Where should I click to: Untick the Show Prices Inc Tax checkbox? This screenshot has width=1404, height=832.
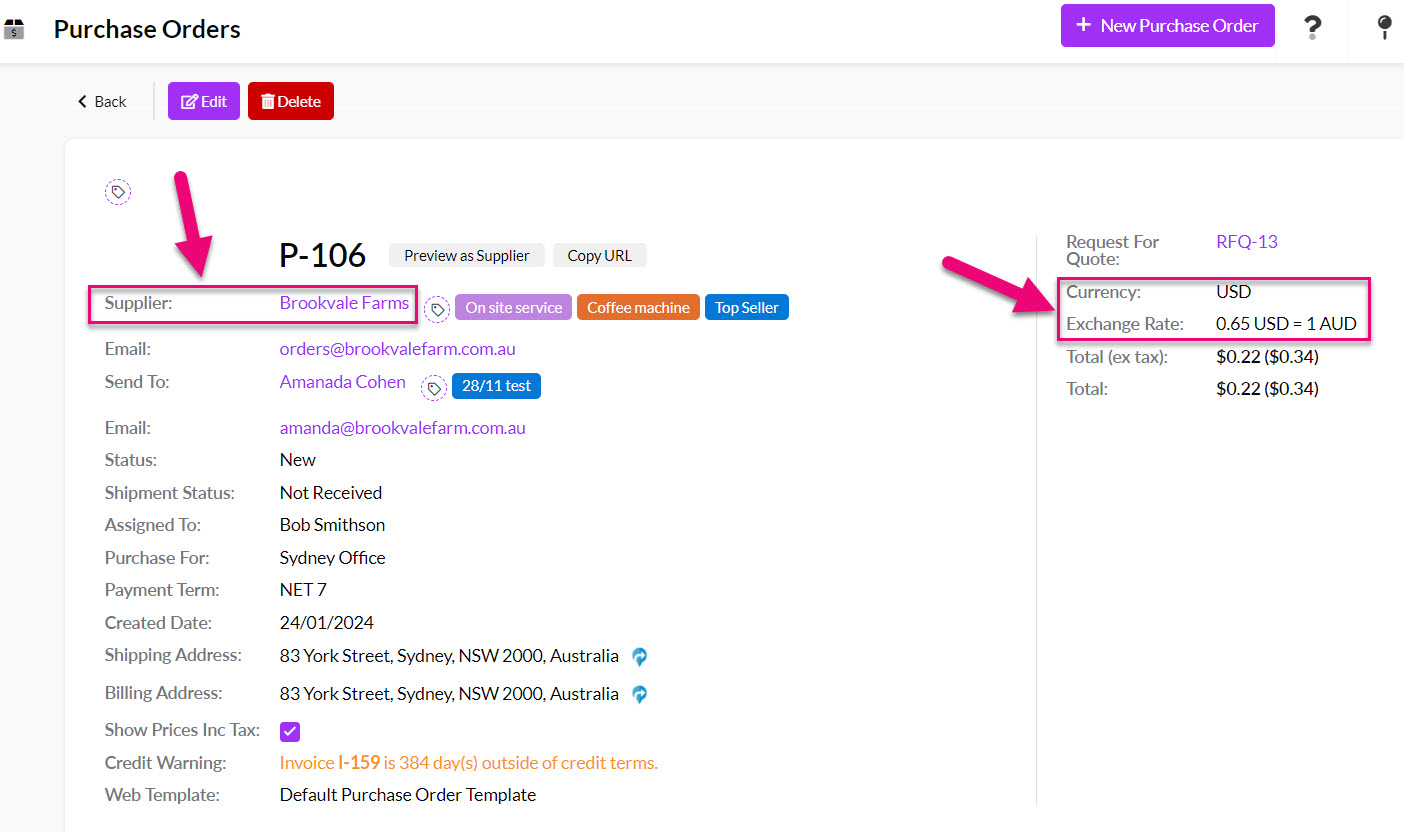coord(290,732)
